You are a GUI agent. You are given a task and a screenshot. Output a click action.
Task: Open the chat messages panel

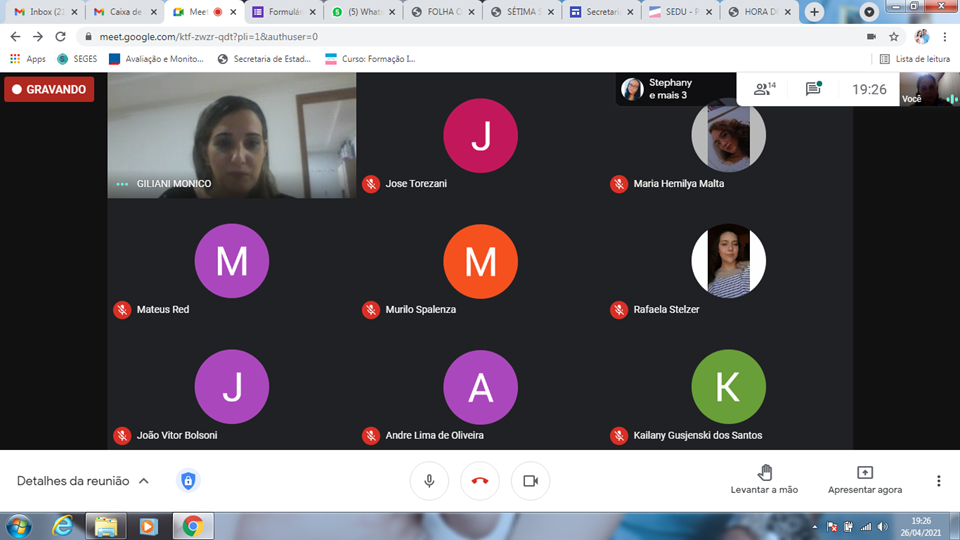point(813,89)
